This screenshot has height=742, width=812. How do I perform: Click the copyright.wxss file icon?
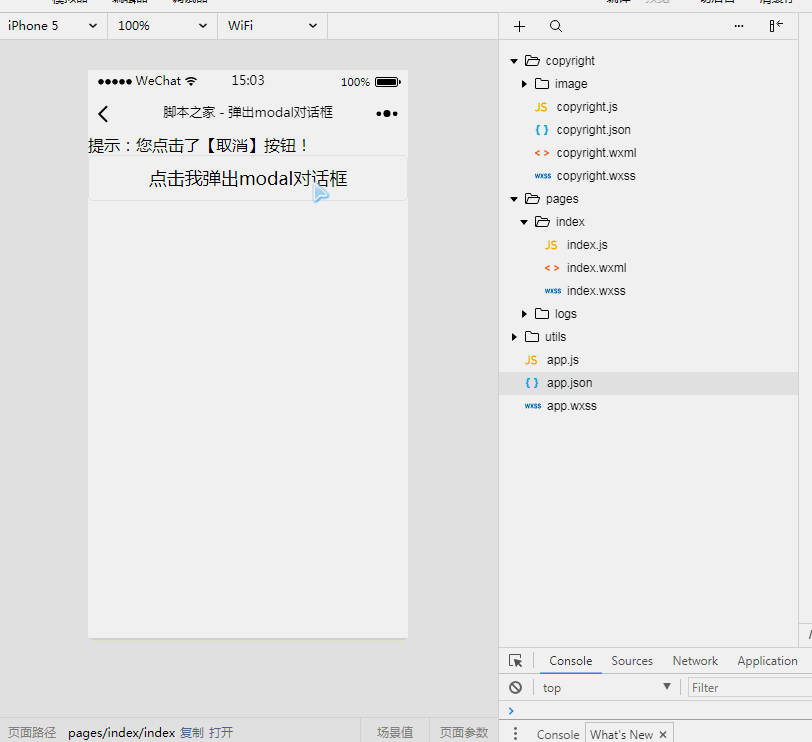coord(543,176)
